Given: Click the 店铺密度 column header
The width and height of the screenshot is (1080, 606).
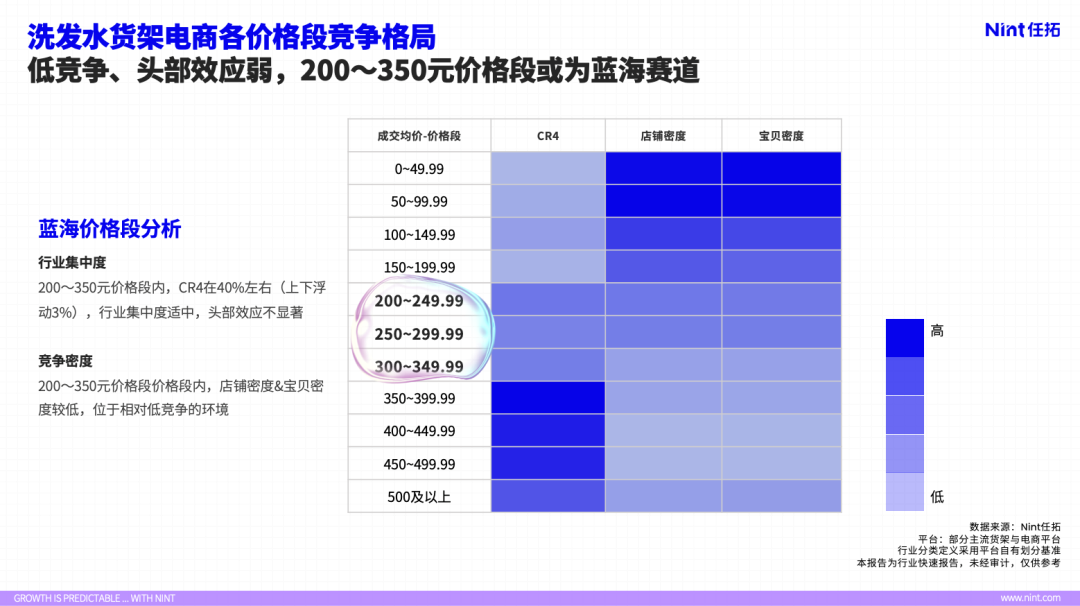Looking at the screenshot, I should [x=663, y=136].
